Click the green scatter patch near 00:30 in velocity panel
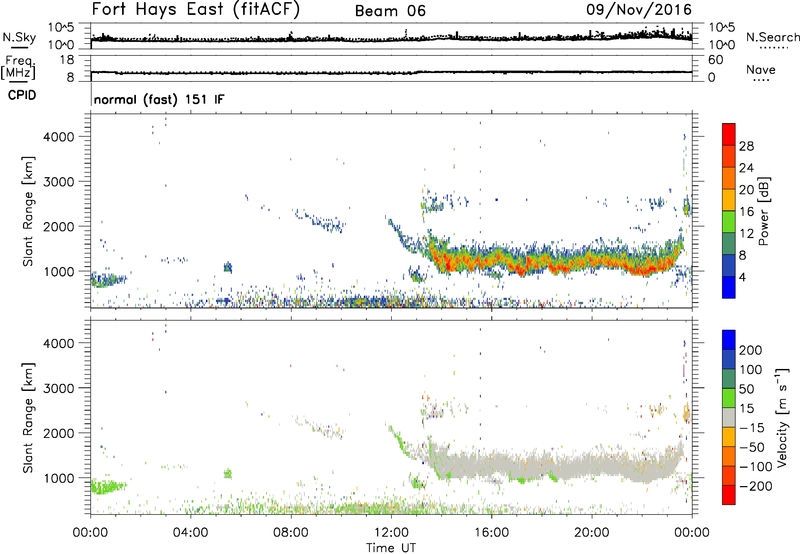This screenshot has height=554, width=800. tap(107, 487)
